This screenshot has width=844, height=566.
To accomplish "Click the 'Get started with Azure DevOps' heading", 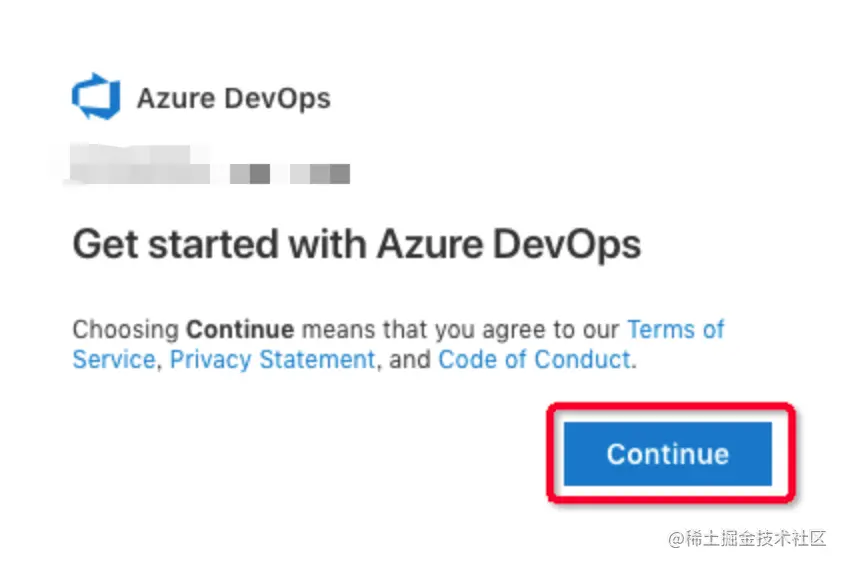I will click(357, 245).
